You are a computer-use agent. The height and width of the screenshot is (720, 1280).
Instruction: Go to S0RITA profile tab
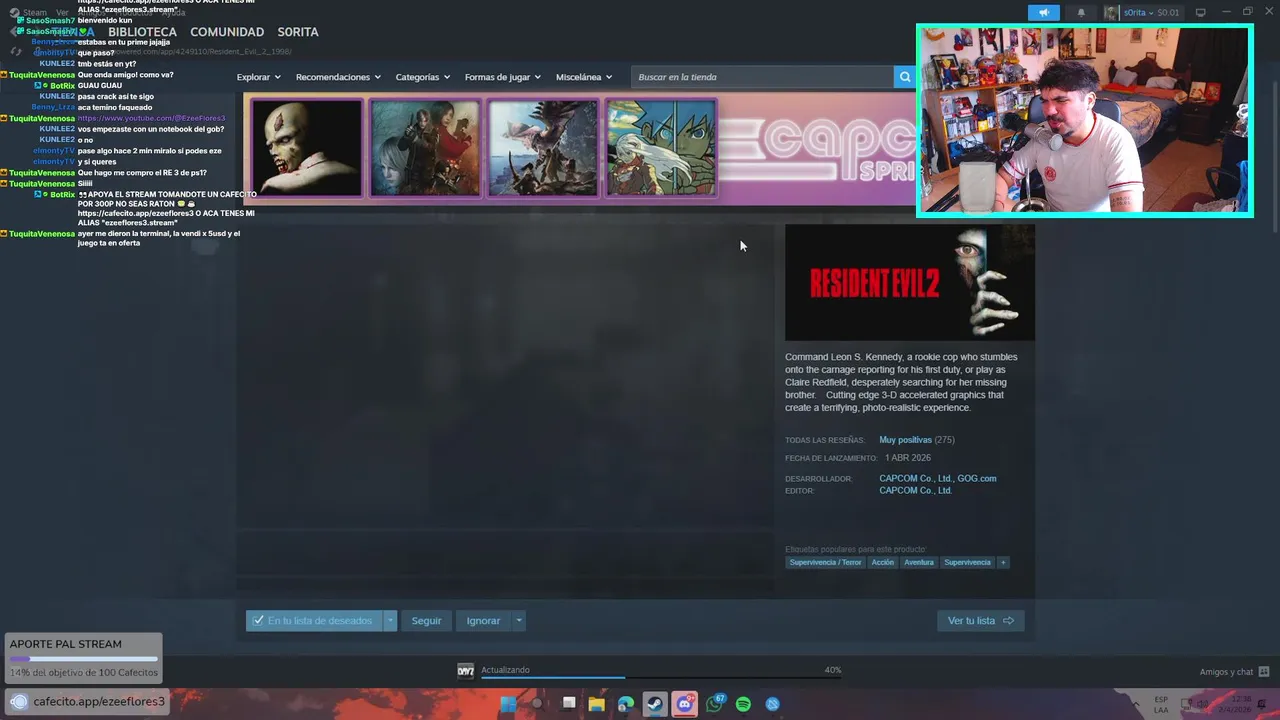coord(298,32)
